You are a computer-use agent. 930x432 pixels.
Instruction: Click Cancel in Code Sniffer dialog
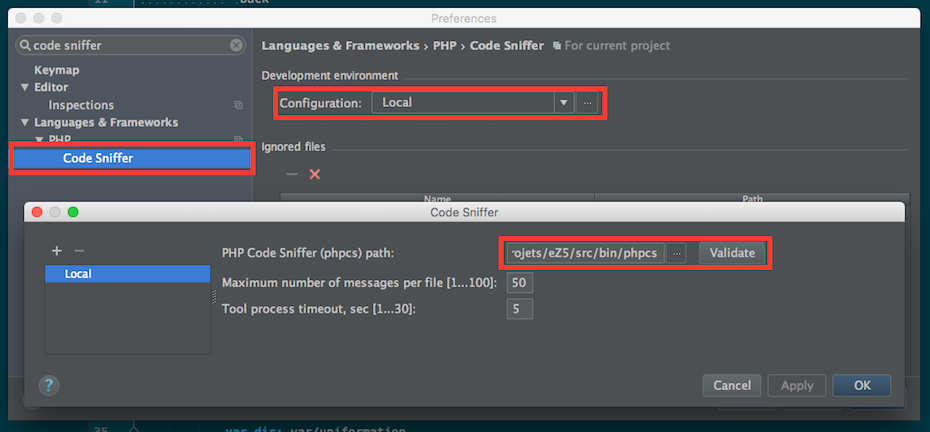732,386
